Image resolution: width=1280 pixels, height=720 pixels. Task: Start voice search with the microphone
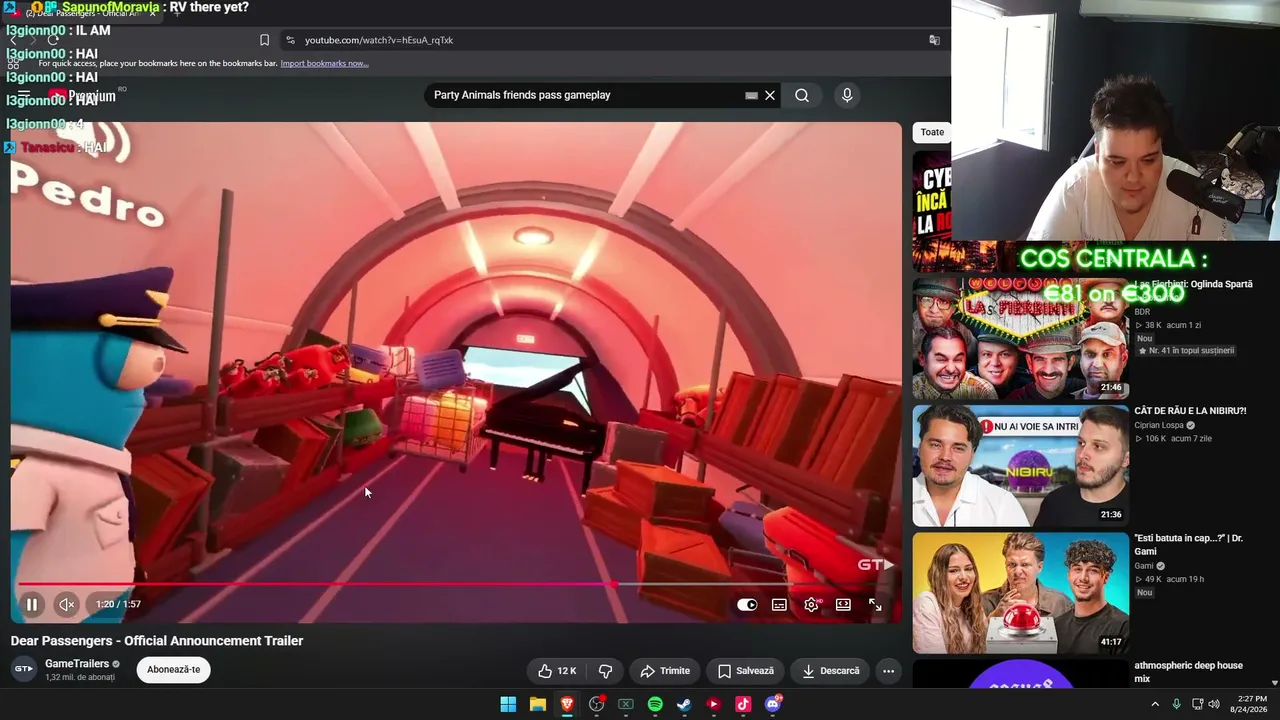[847, 95]
